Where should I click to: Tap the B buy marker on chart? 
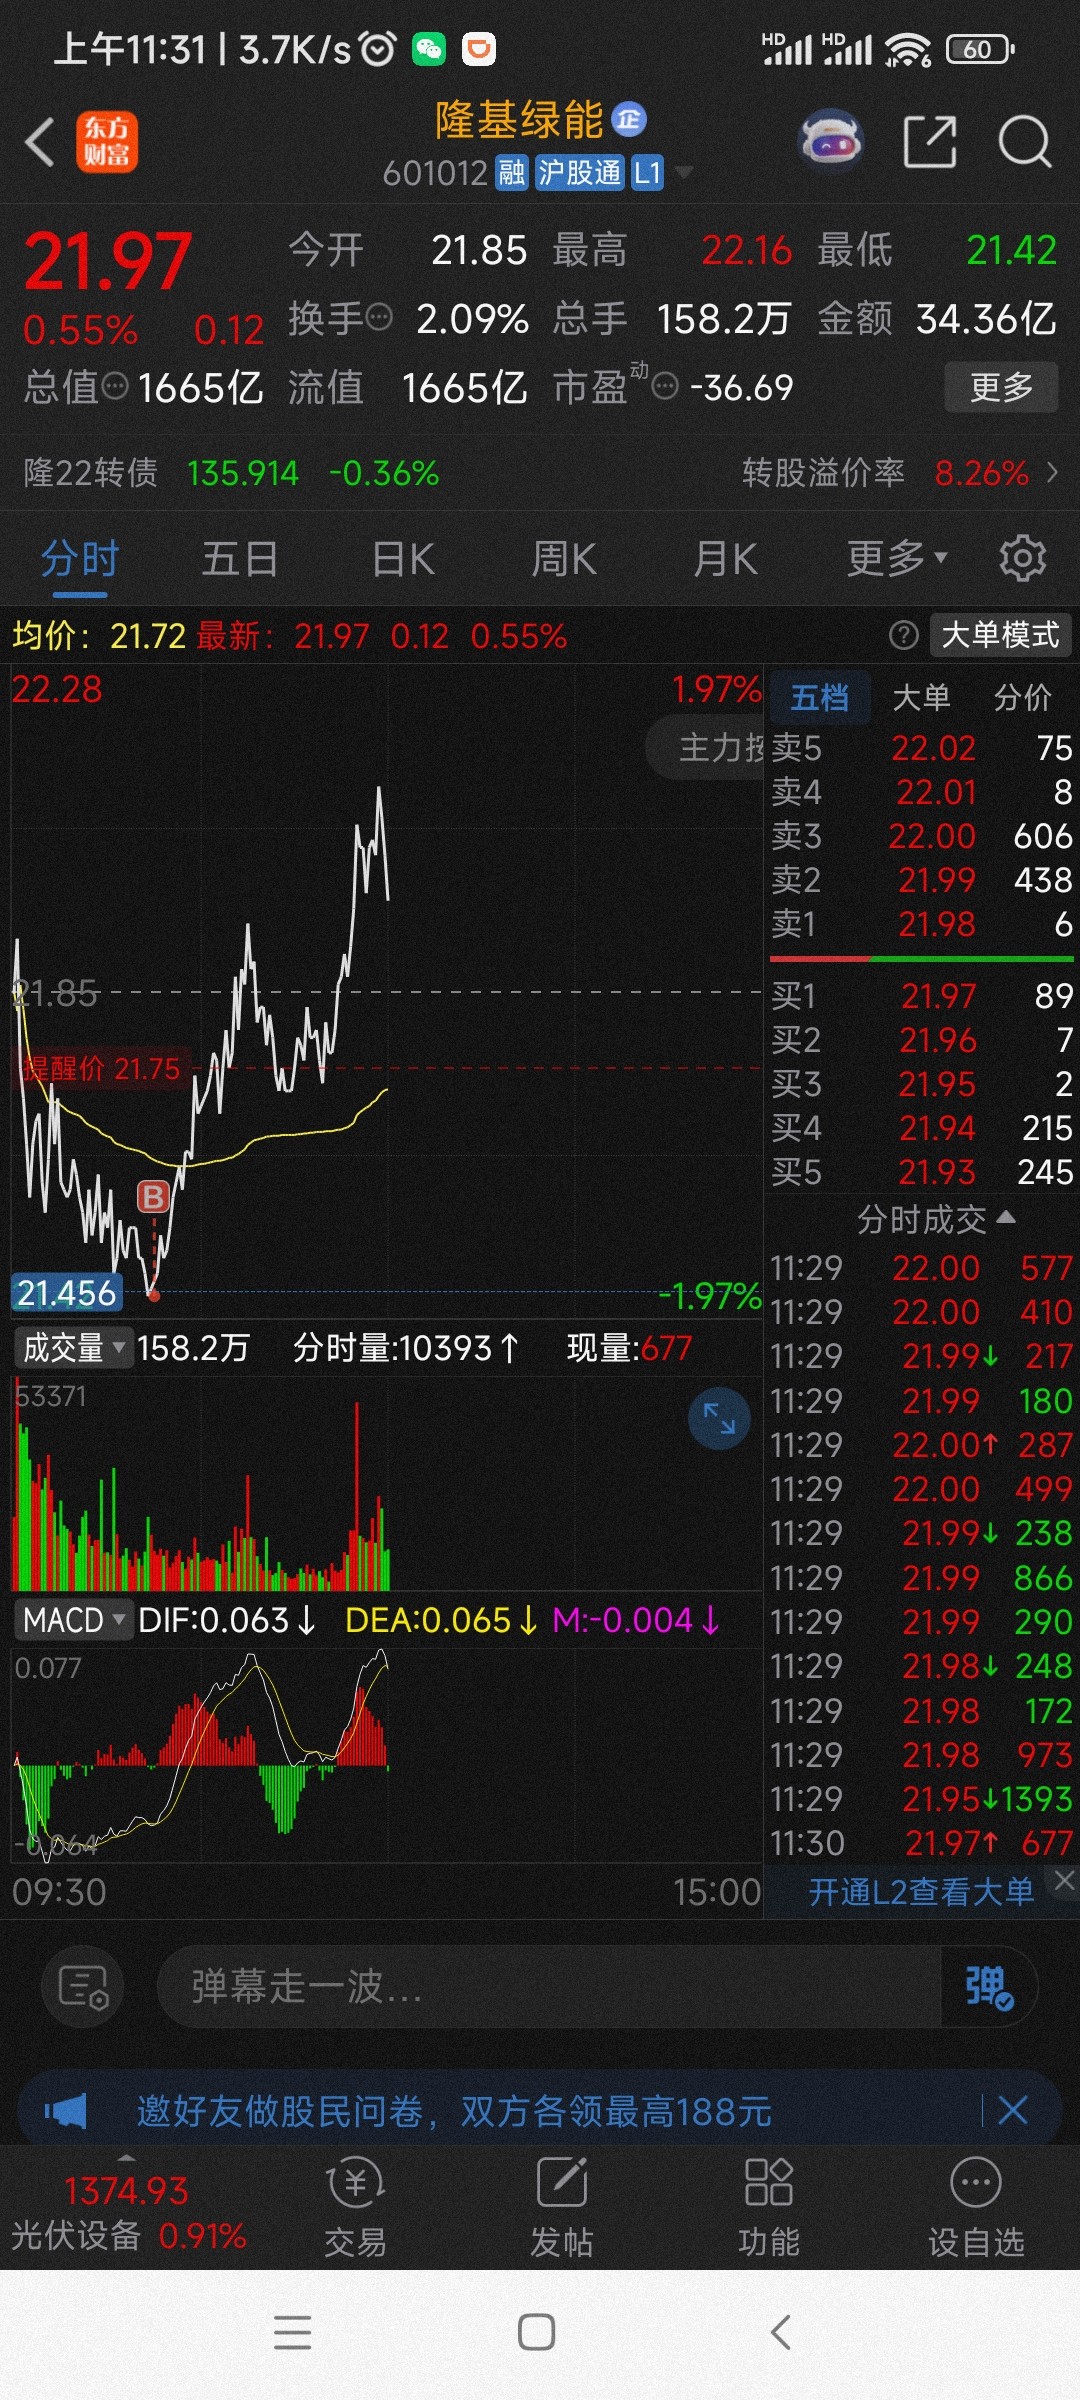[x=153, y=1196]
